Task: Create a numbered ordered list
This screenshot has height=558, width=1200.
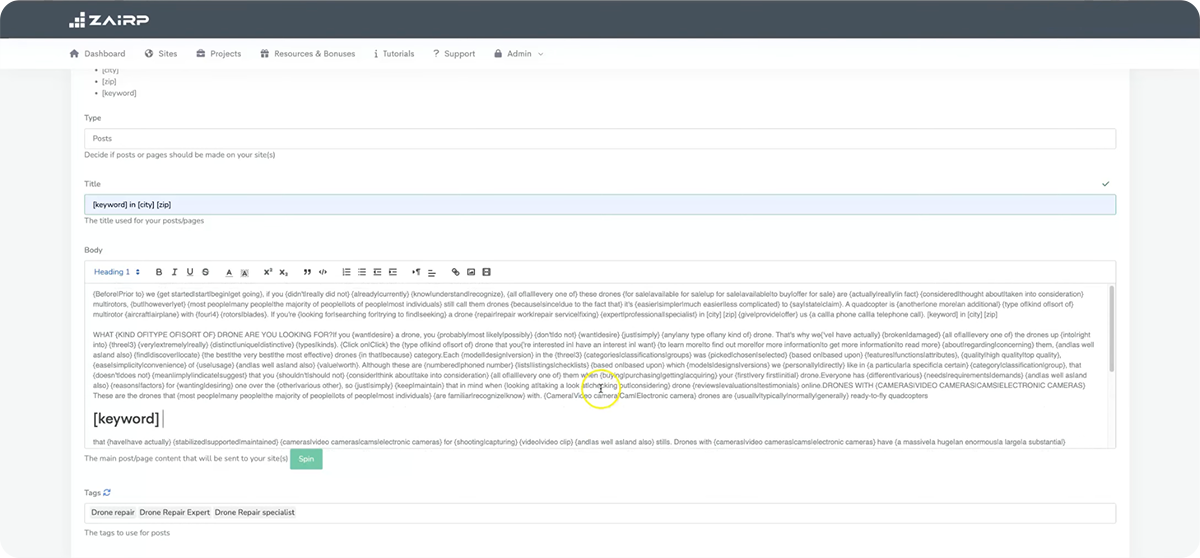Action: [x=346, y=272]
